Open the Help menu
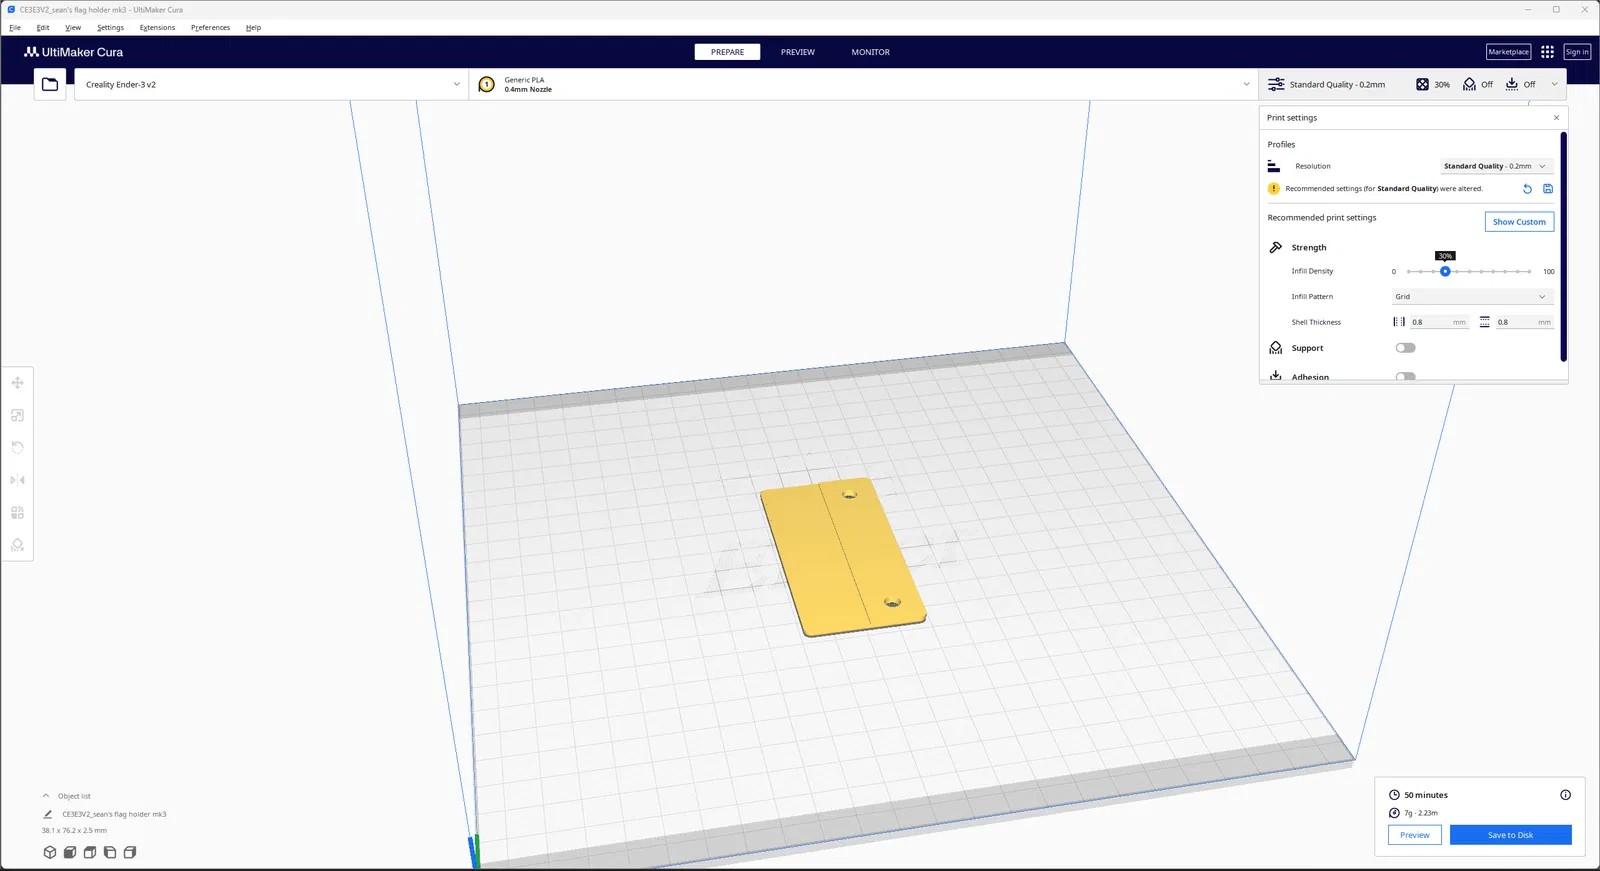Image resolution: width=1600 pixels, height=871 pixels. [253, 28]
